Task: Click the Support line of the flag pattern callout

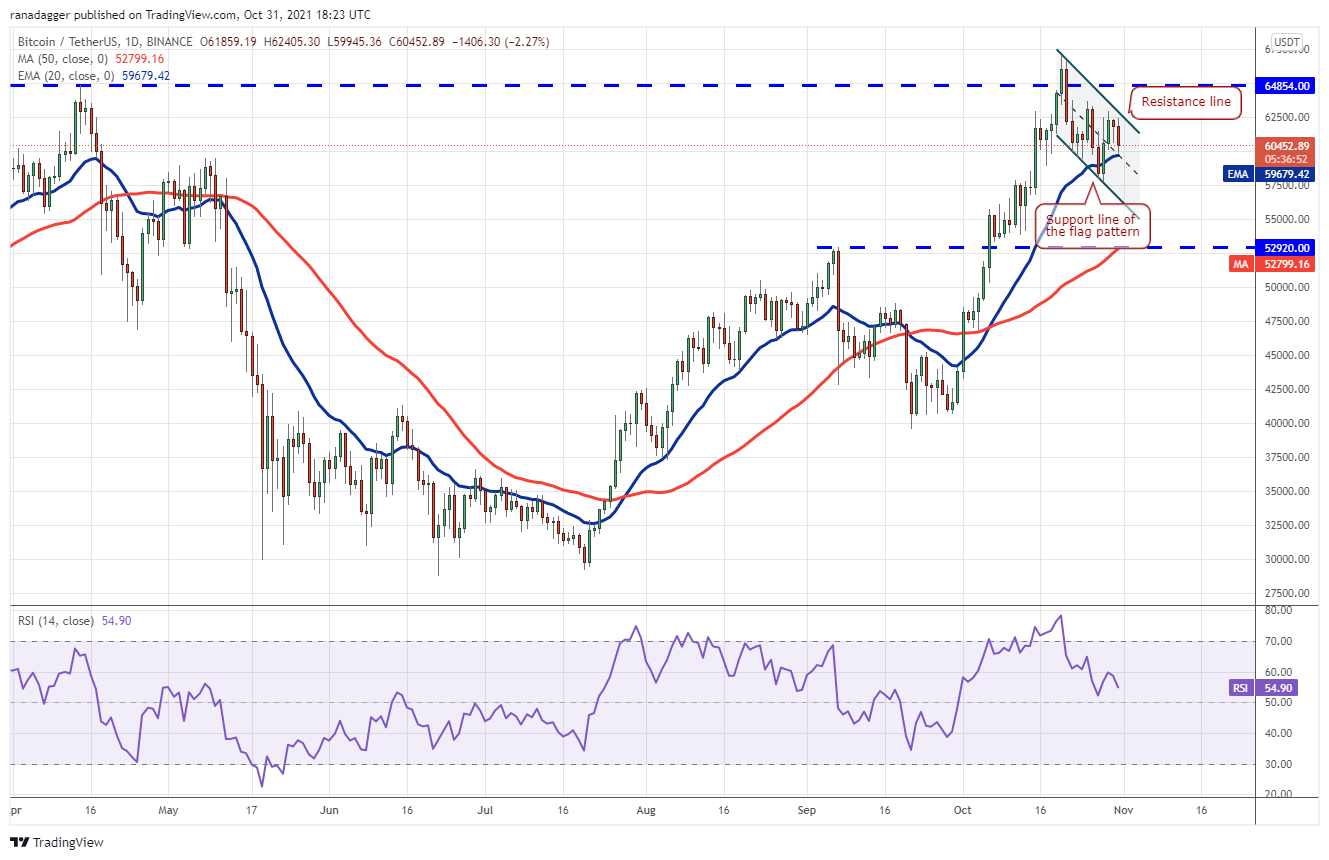Action: pyautogui.click(x=1091, y=226)
